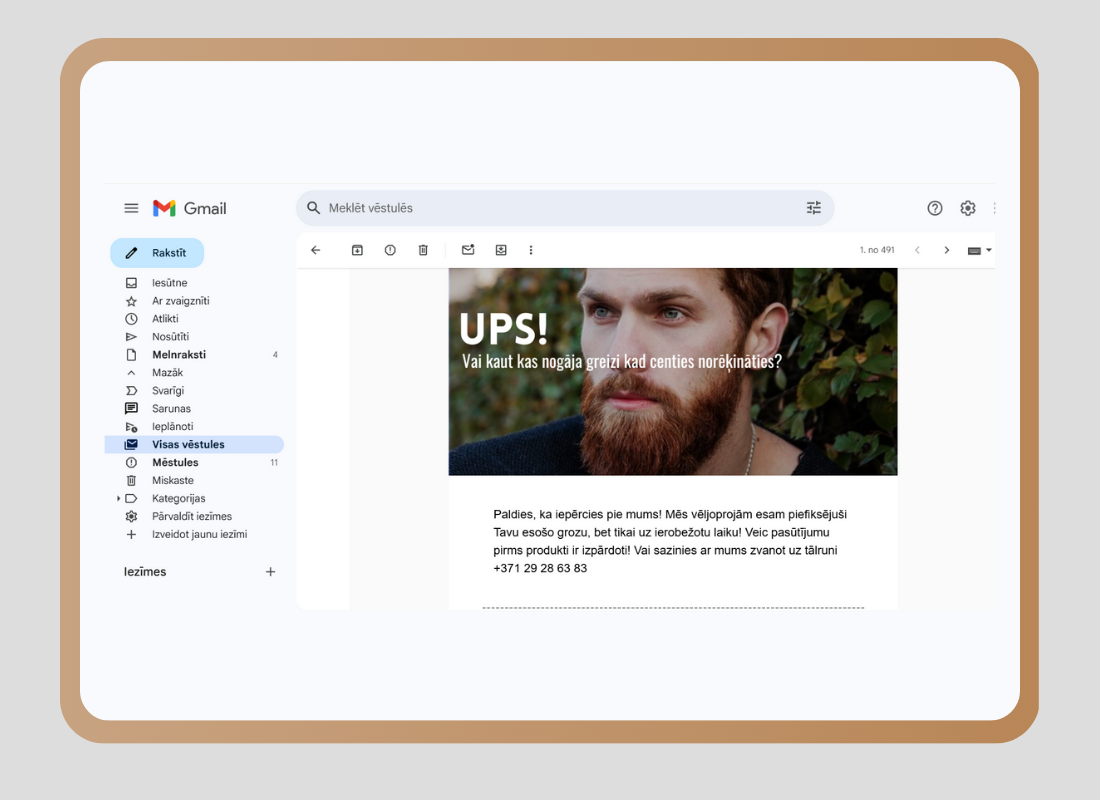Go to the next email with right chevron
Screen dimensions: 1100x800
coord(946,250)
